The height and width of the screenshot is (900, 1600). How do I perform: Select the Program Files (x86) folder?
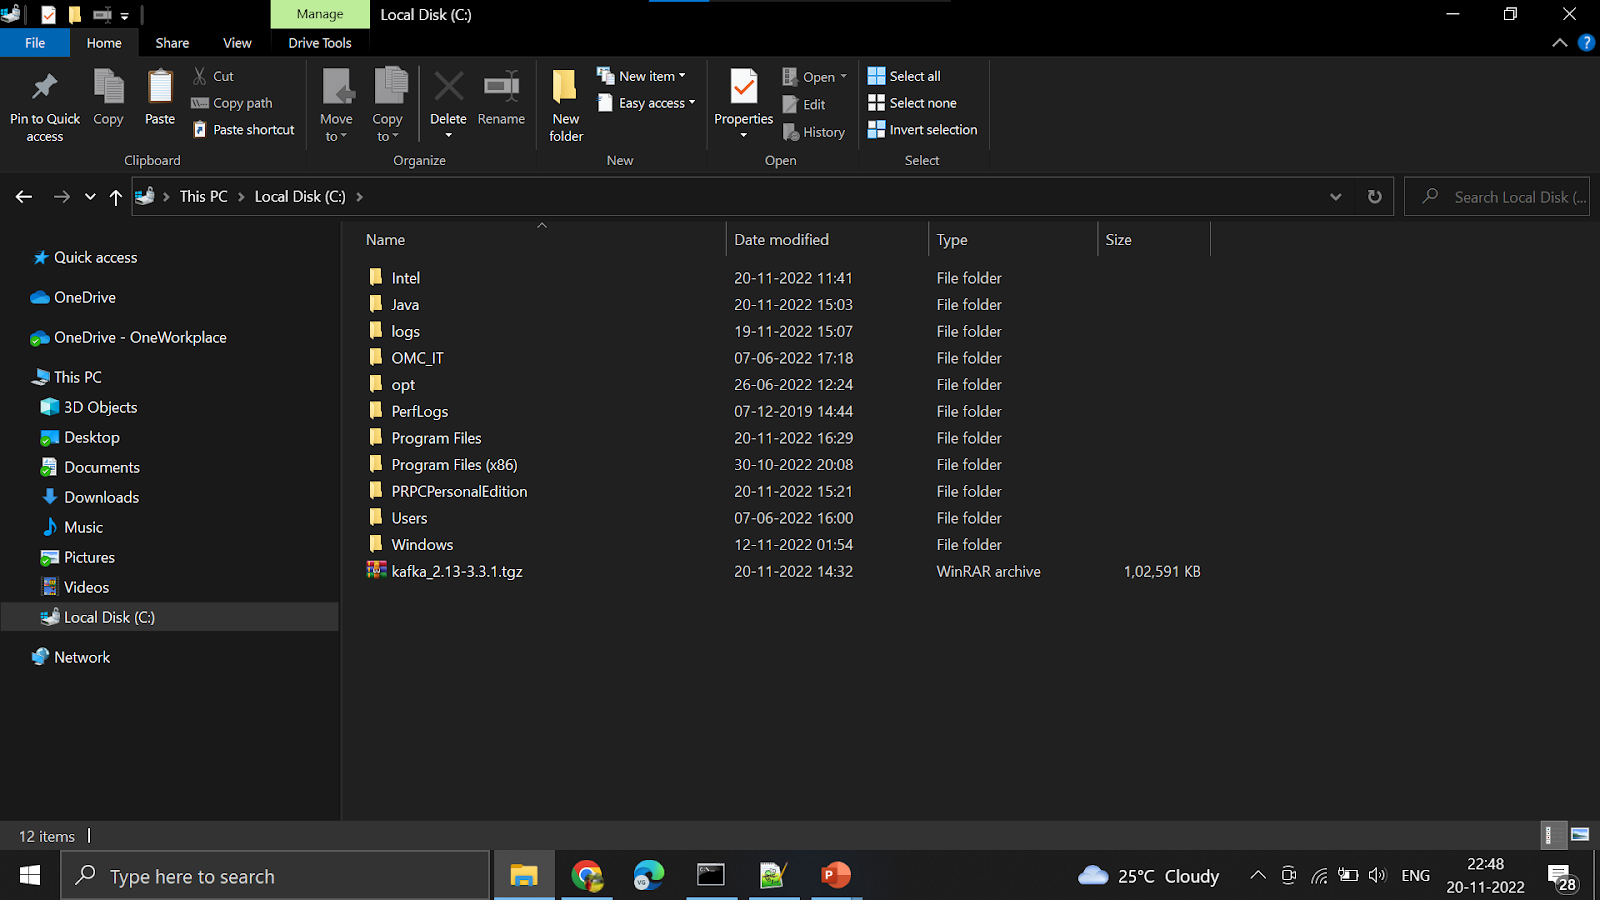point(454,465)
